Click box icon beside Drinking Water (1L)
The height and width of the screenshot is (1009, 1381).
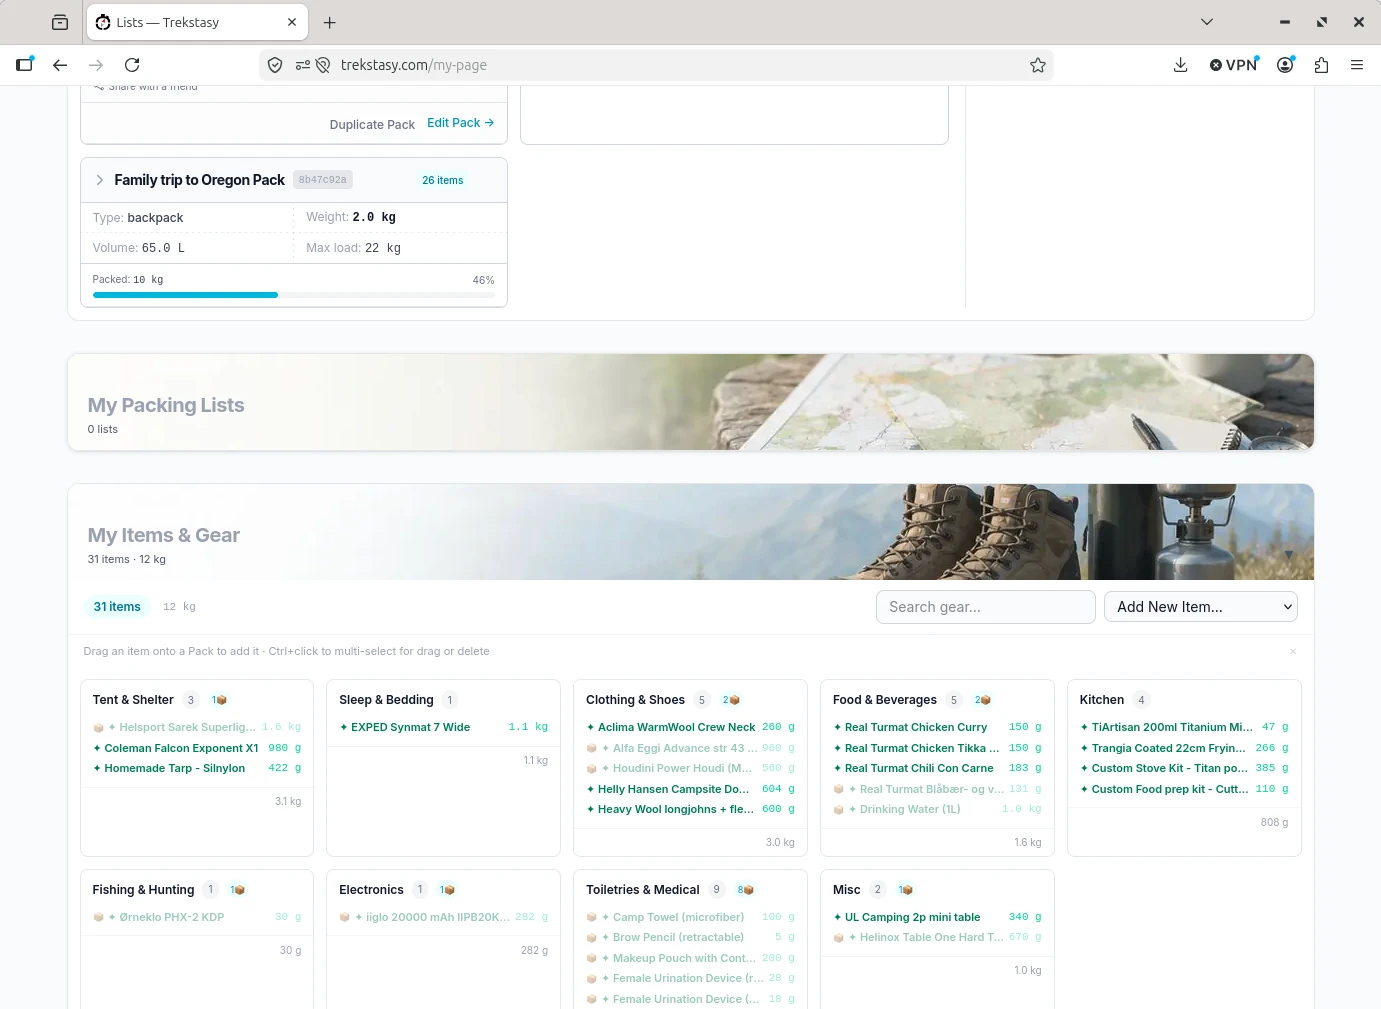click(x=839, y=810)
